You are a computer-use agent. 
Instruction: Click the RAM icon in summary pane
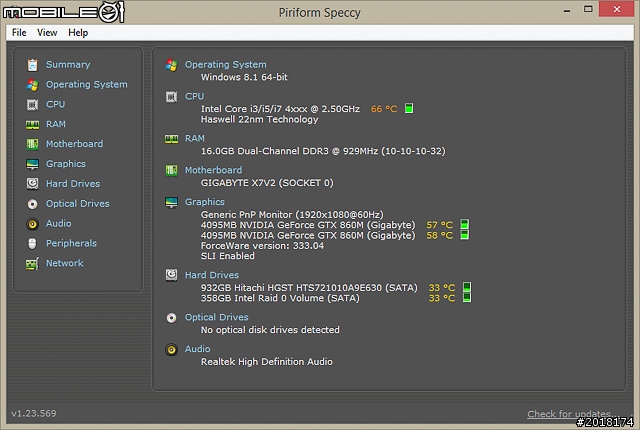coord(171,139)
